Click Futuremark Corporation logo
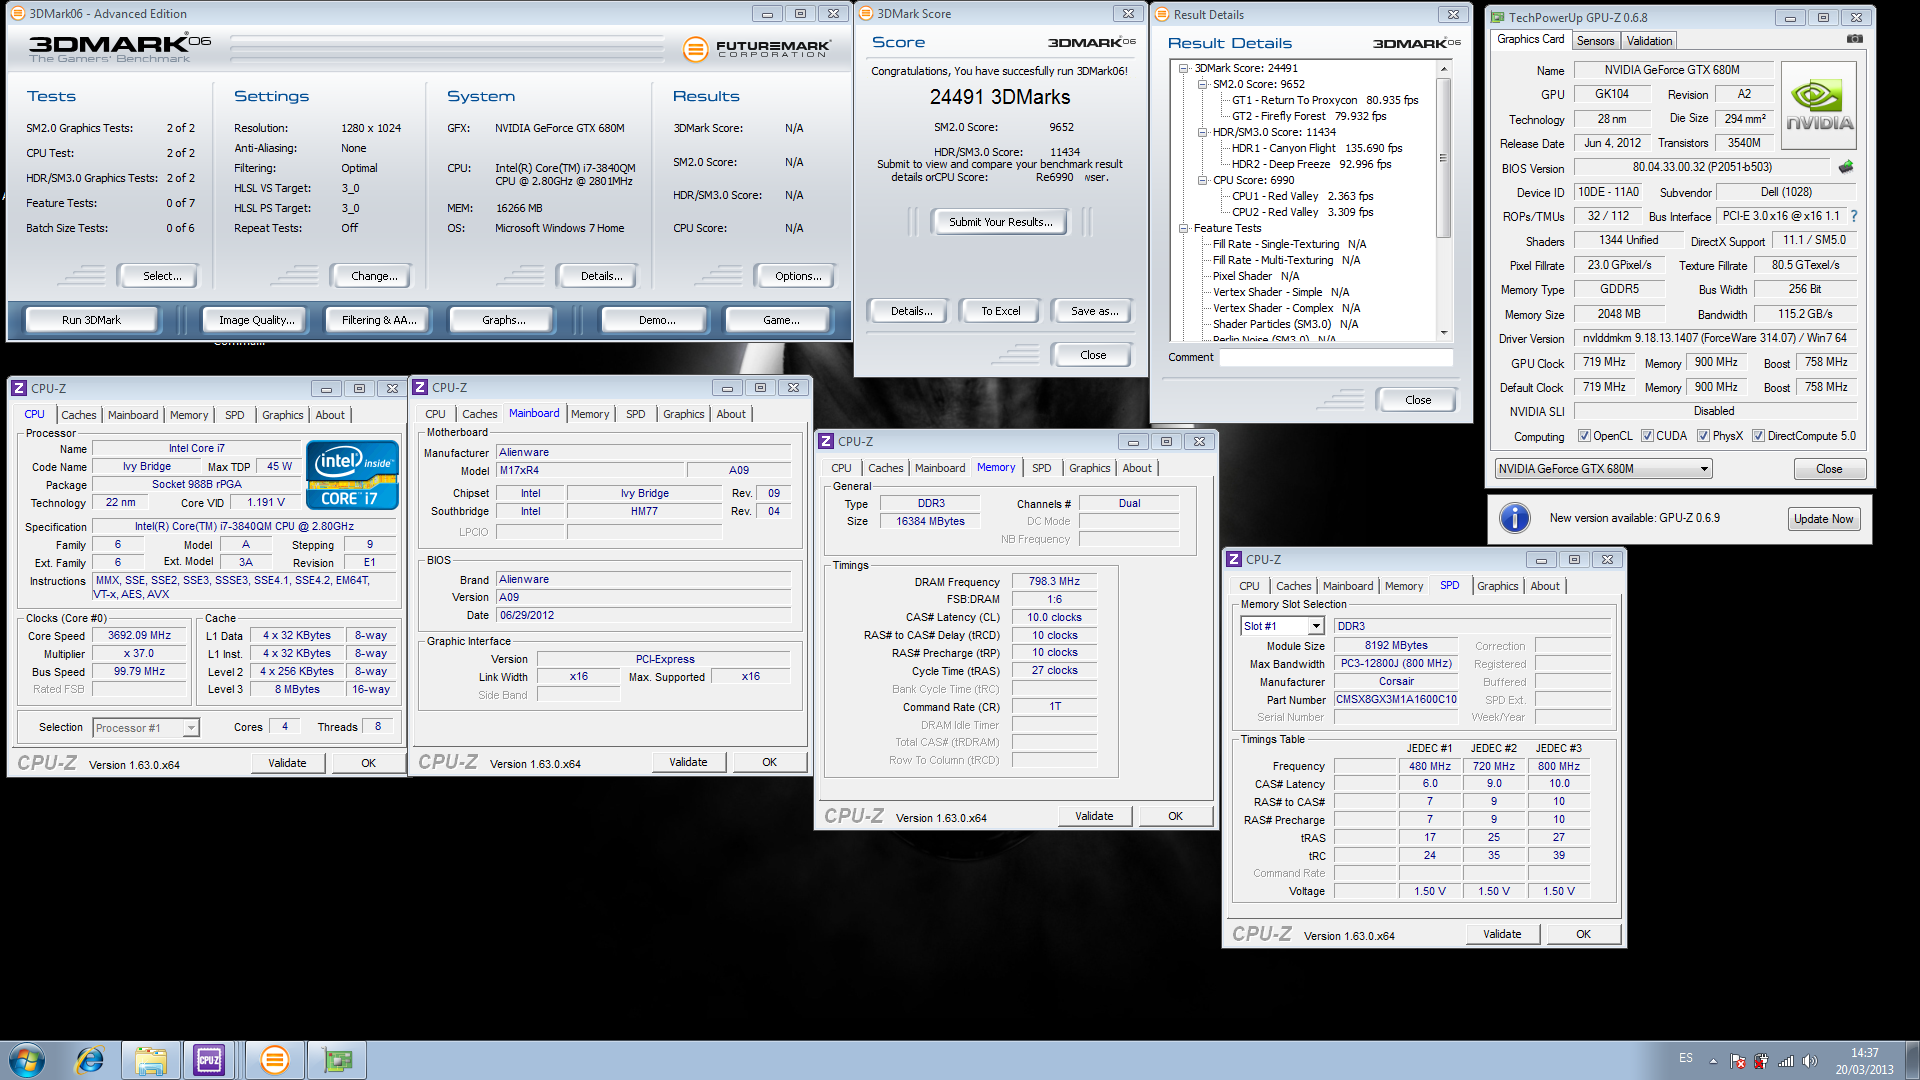1920x1080 pixels. point(757,48)
